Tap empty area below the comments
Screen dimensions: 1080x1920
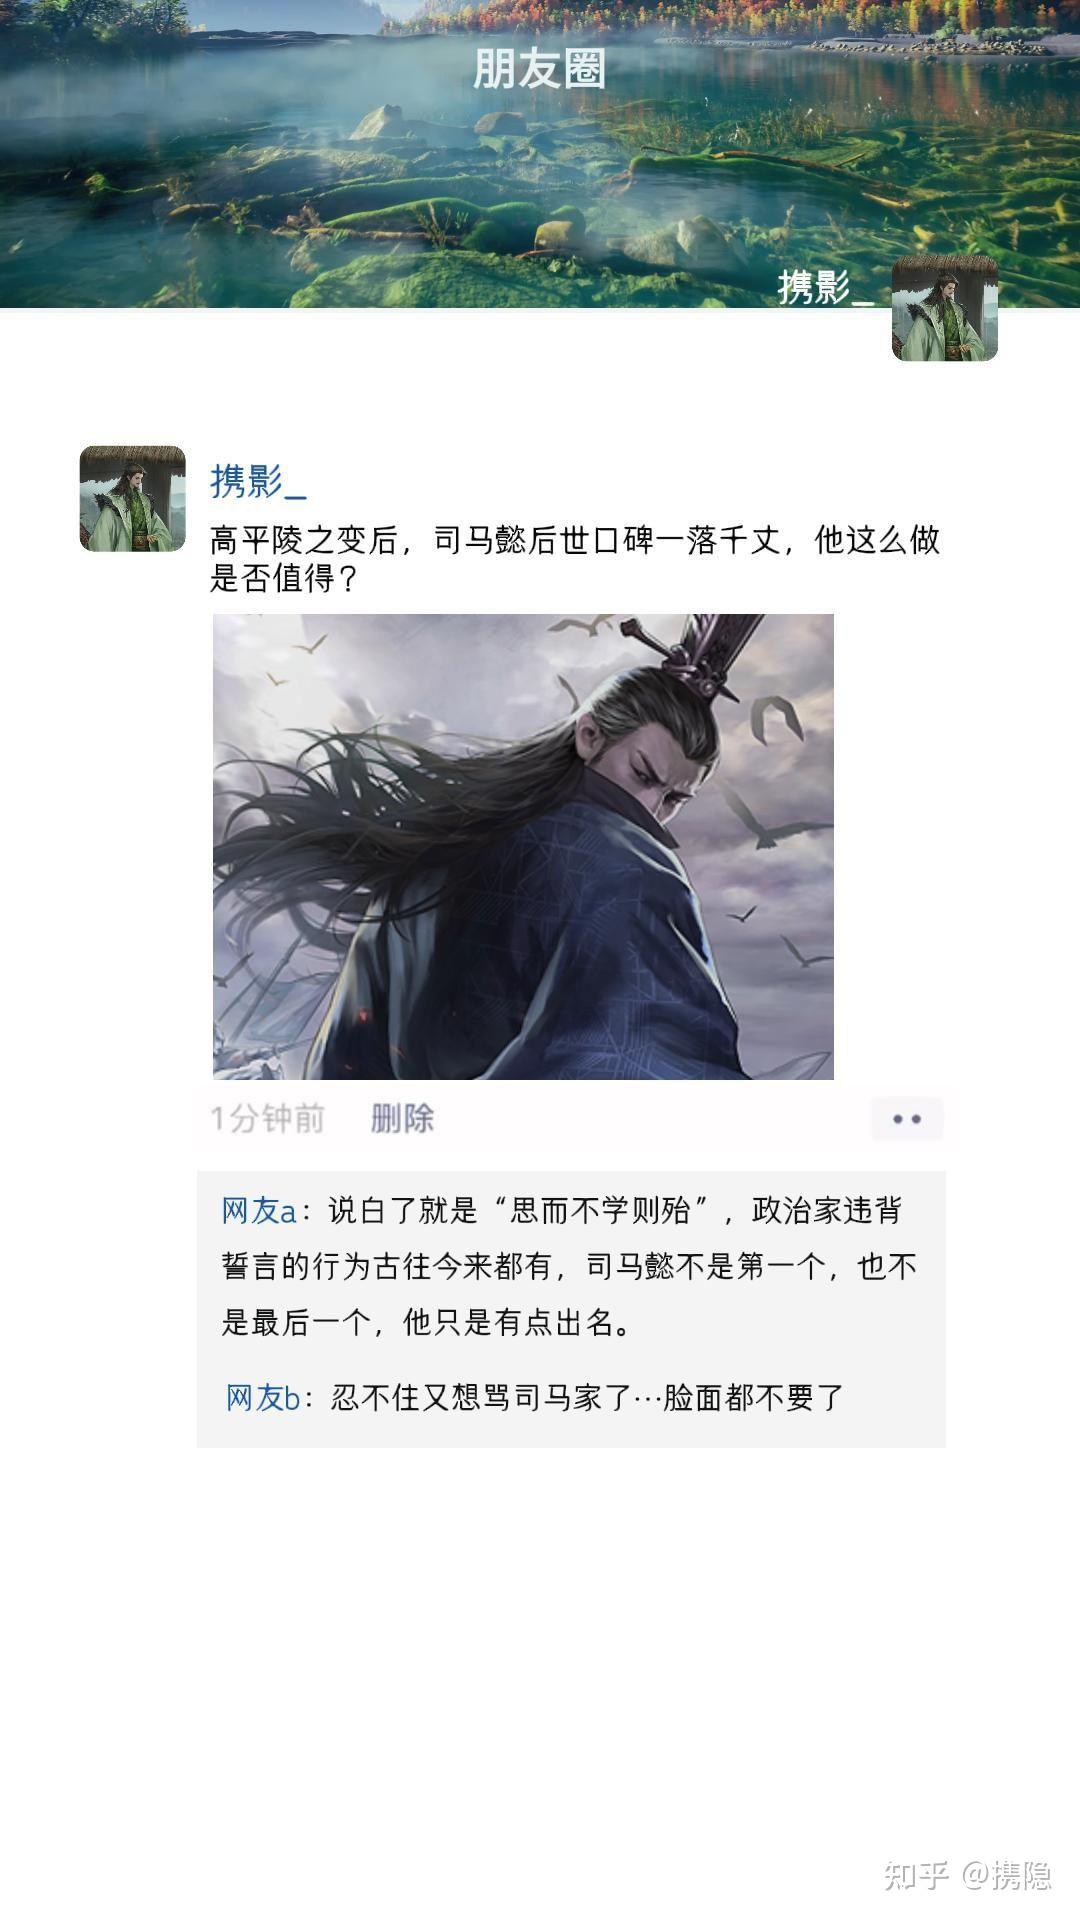pos(540,1640)
